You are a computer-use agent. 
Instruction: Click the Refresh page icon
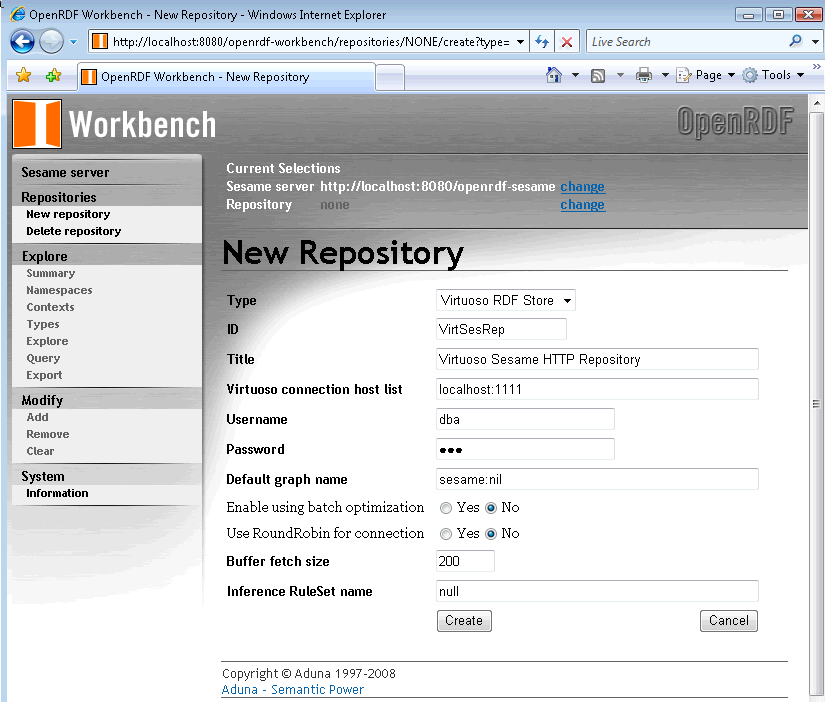(542, 41)
